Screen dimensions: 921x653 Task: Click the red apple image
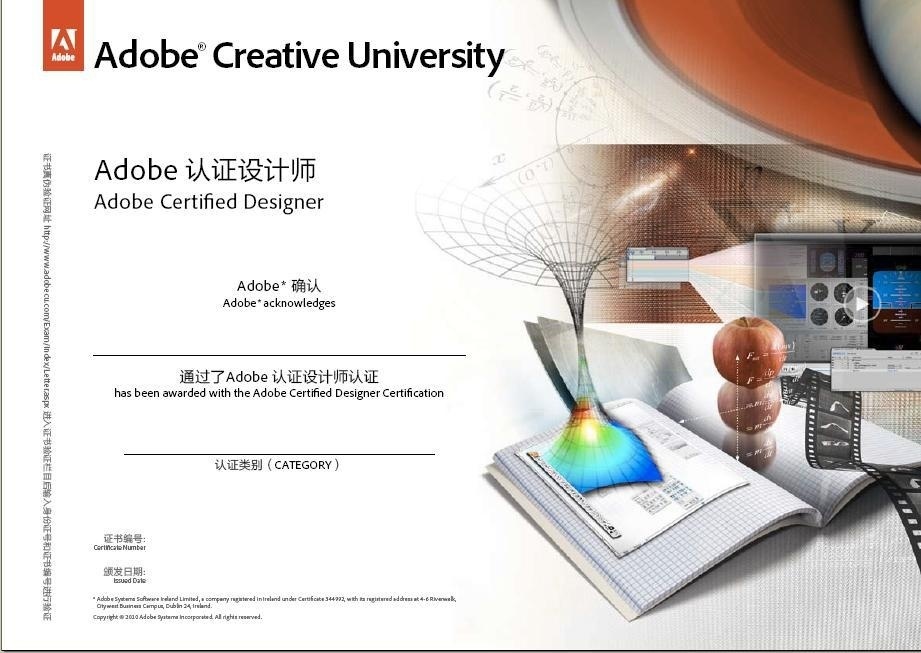[749, 351]
